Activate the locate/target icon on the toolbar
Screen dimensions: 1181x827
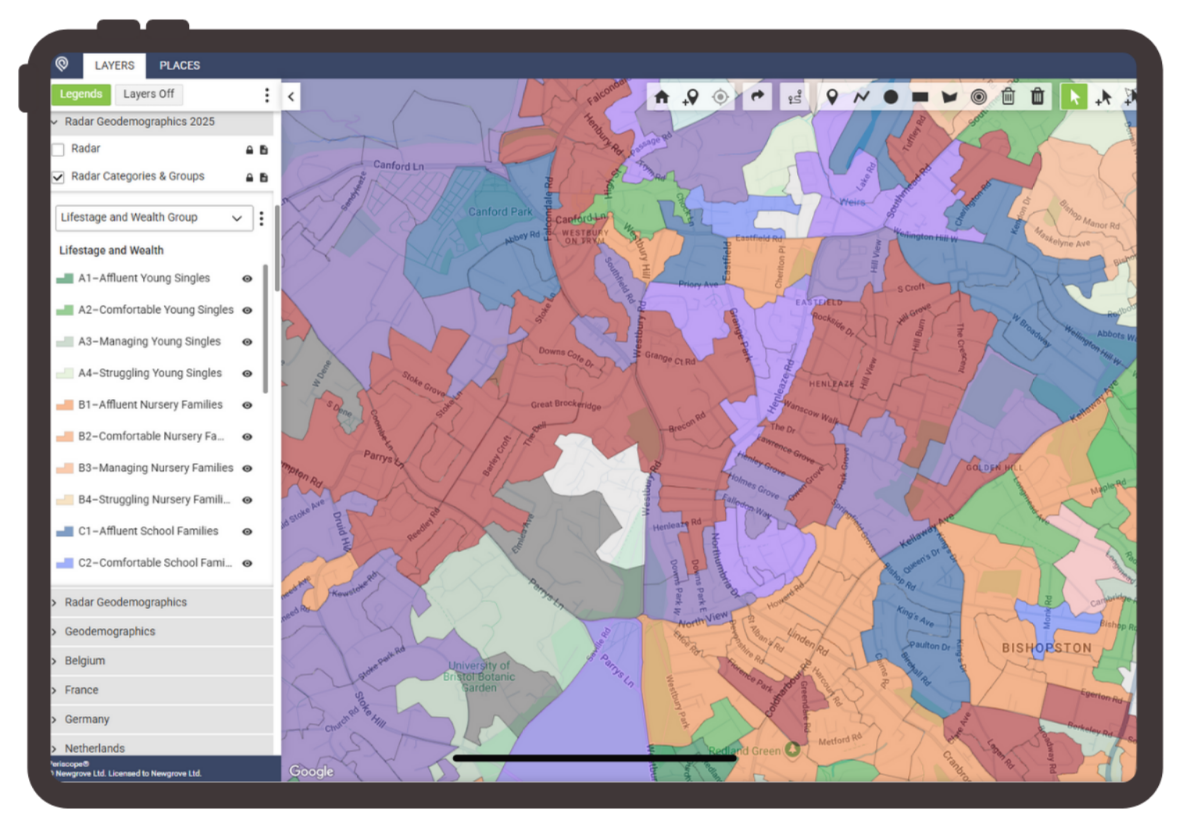click(720, 96)
